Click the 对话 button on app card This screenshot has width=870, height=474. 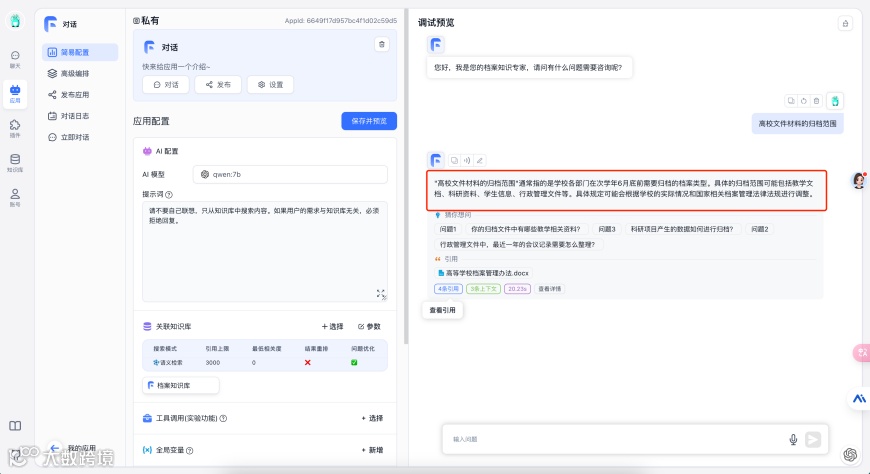(166, 84)
